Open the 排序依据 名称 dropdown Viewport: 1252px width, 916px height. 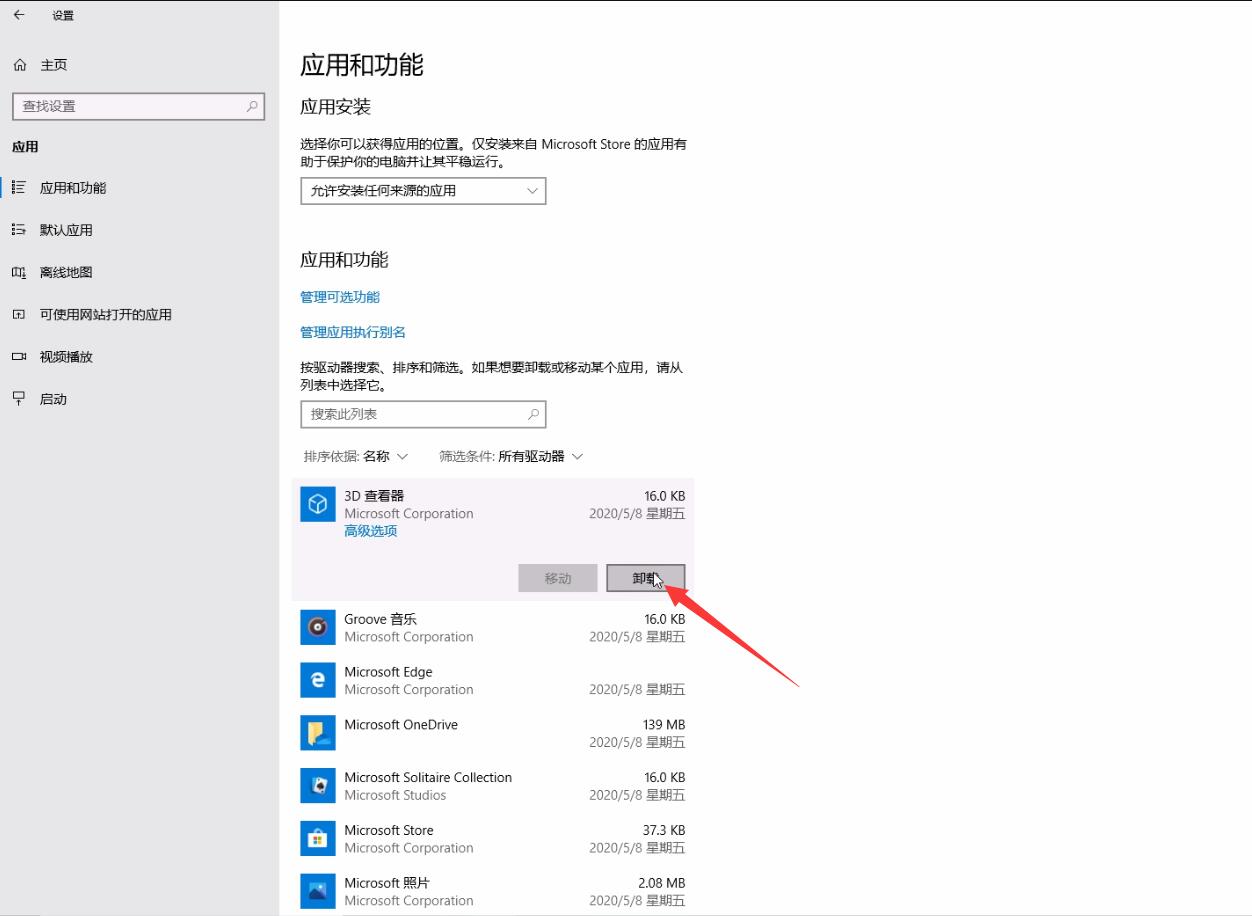[x=356, y=456]
